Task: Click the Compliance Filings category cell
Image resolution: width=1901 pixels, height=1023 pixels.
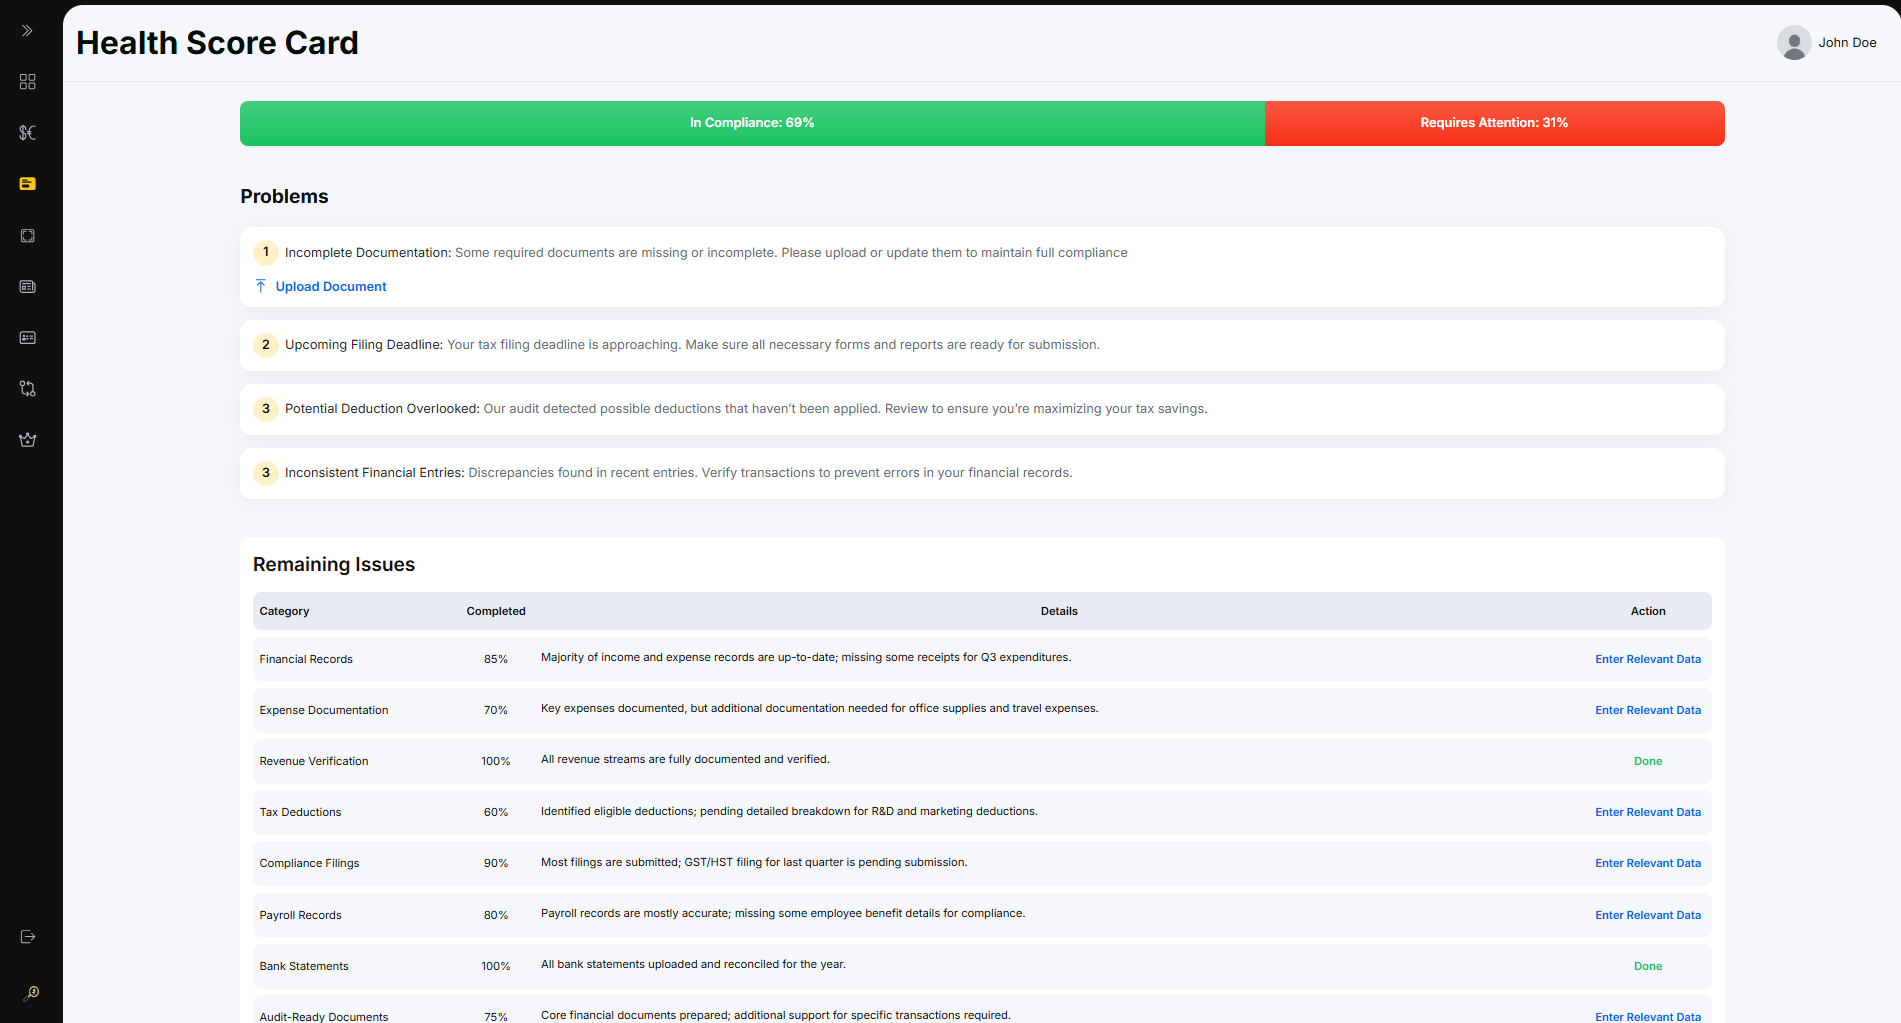Action: [x=309, y=863]
